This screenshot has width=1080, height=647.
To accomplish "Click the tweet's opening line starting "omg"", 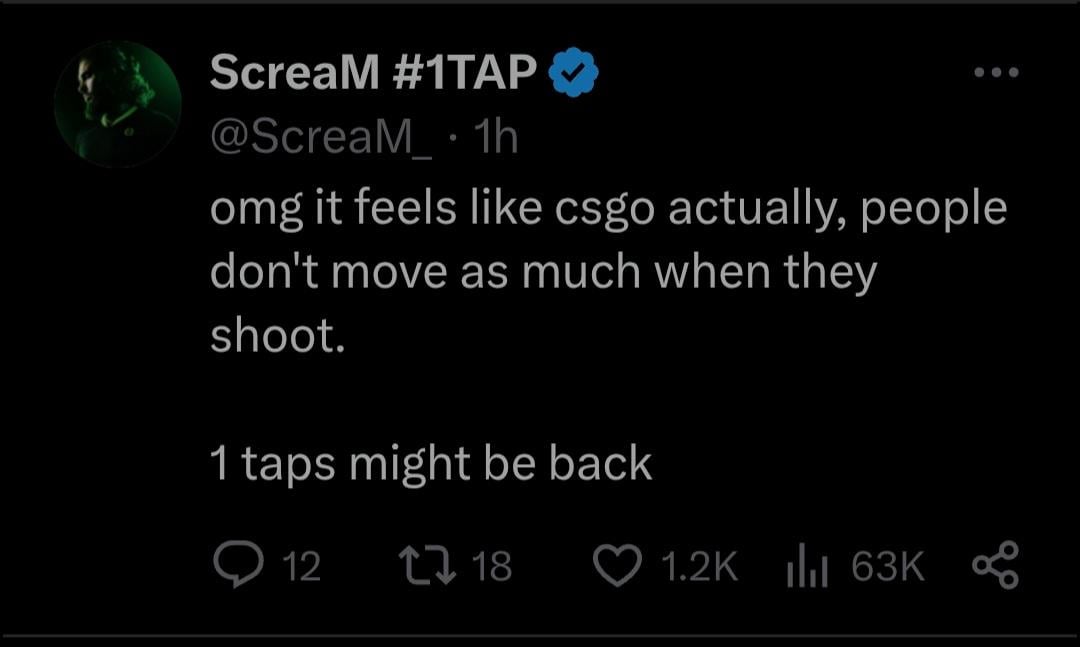I will [x=608, y=212].
